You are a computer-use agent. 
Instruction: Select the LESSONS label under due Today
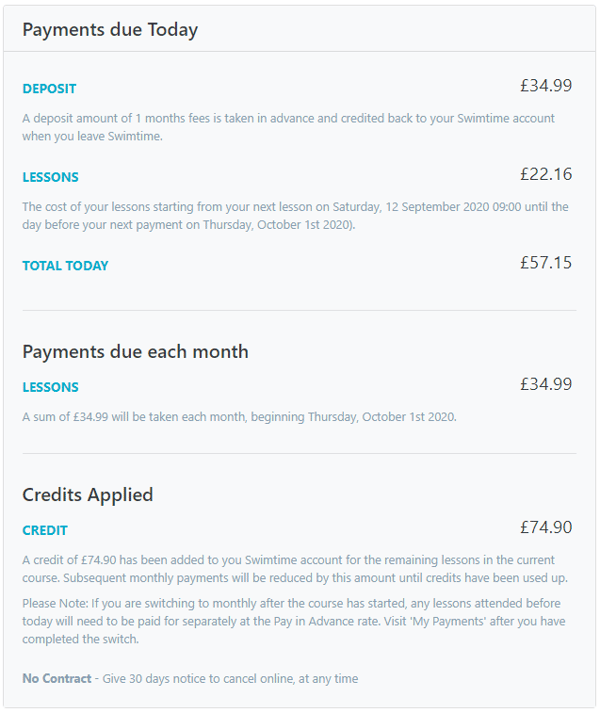[x=50, y=177]
